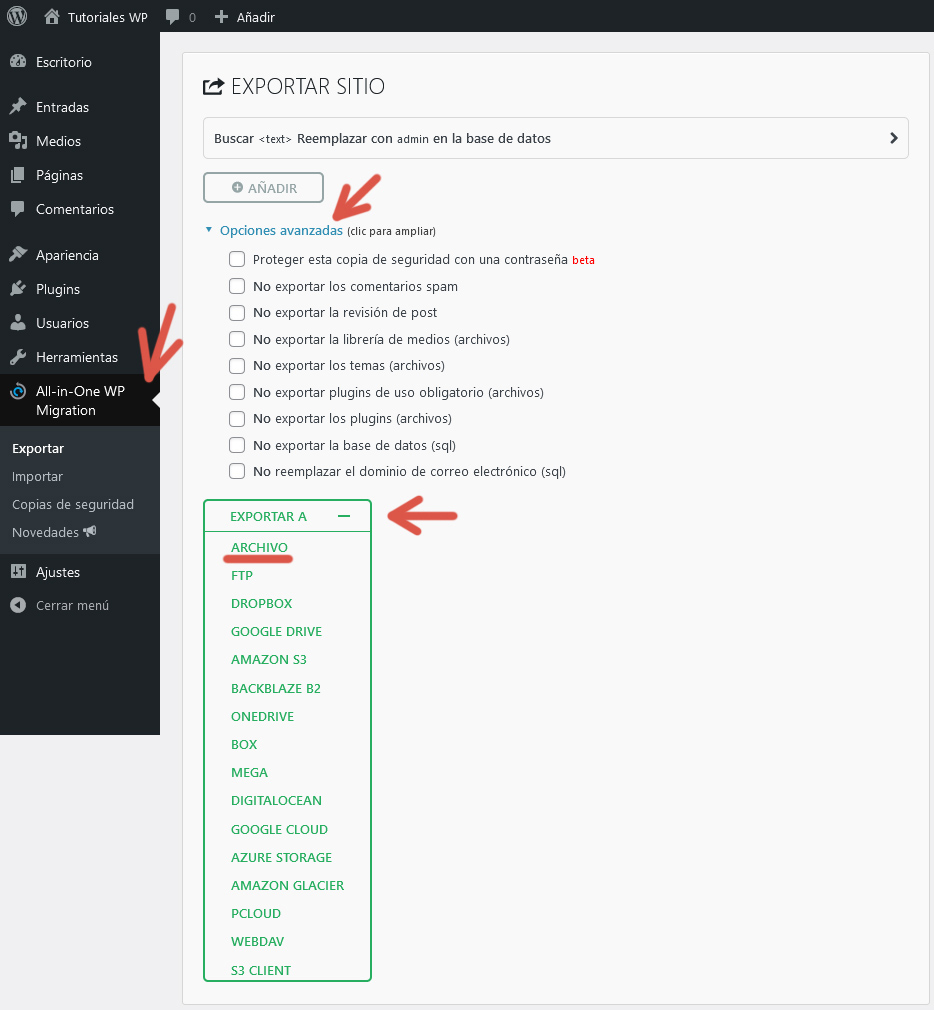Choose S3 CLIENT export option
Viewport: 934px width, 1010px height.
click(x=261, y=970)
